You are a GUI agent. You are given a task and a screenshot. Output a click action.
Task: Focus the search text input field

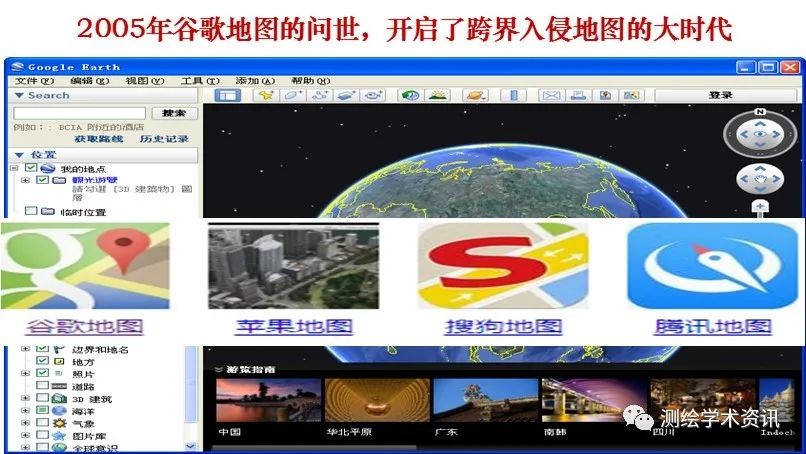coord(80,113)
